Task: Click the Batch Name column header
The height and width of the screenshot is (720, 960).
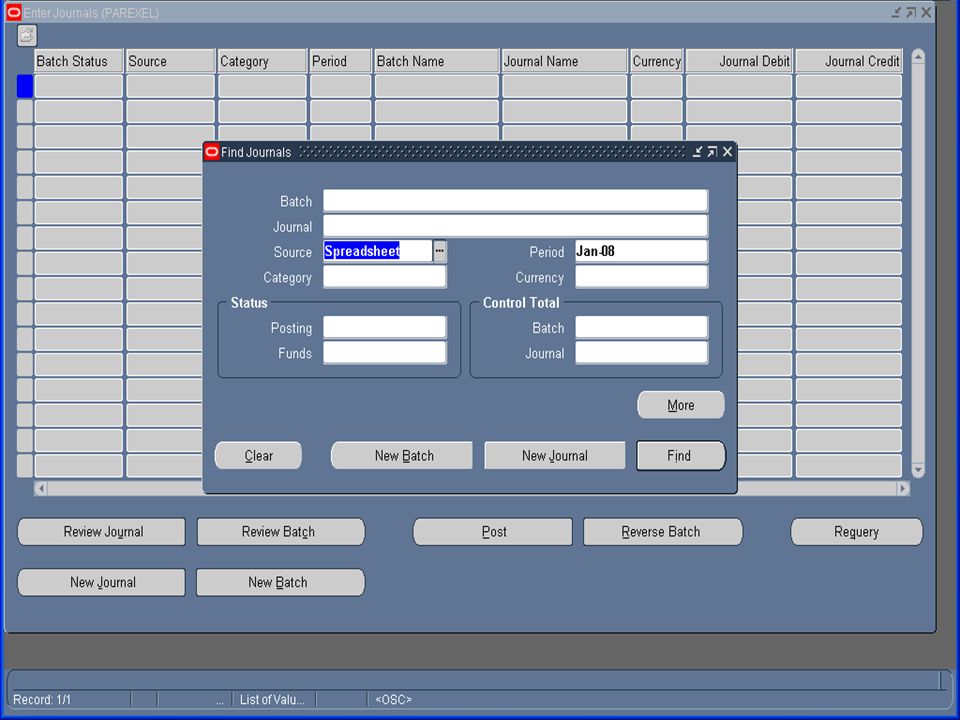Action: (437, 61)
